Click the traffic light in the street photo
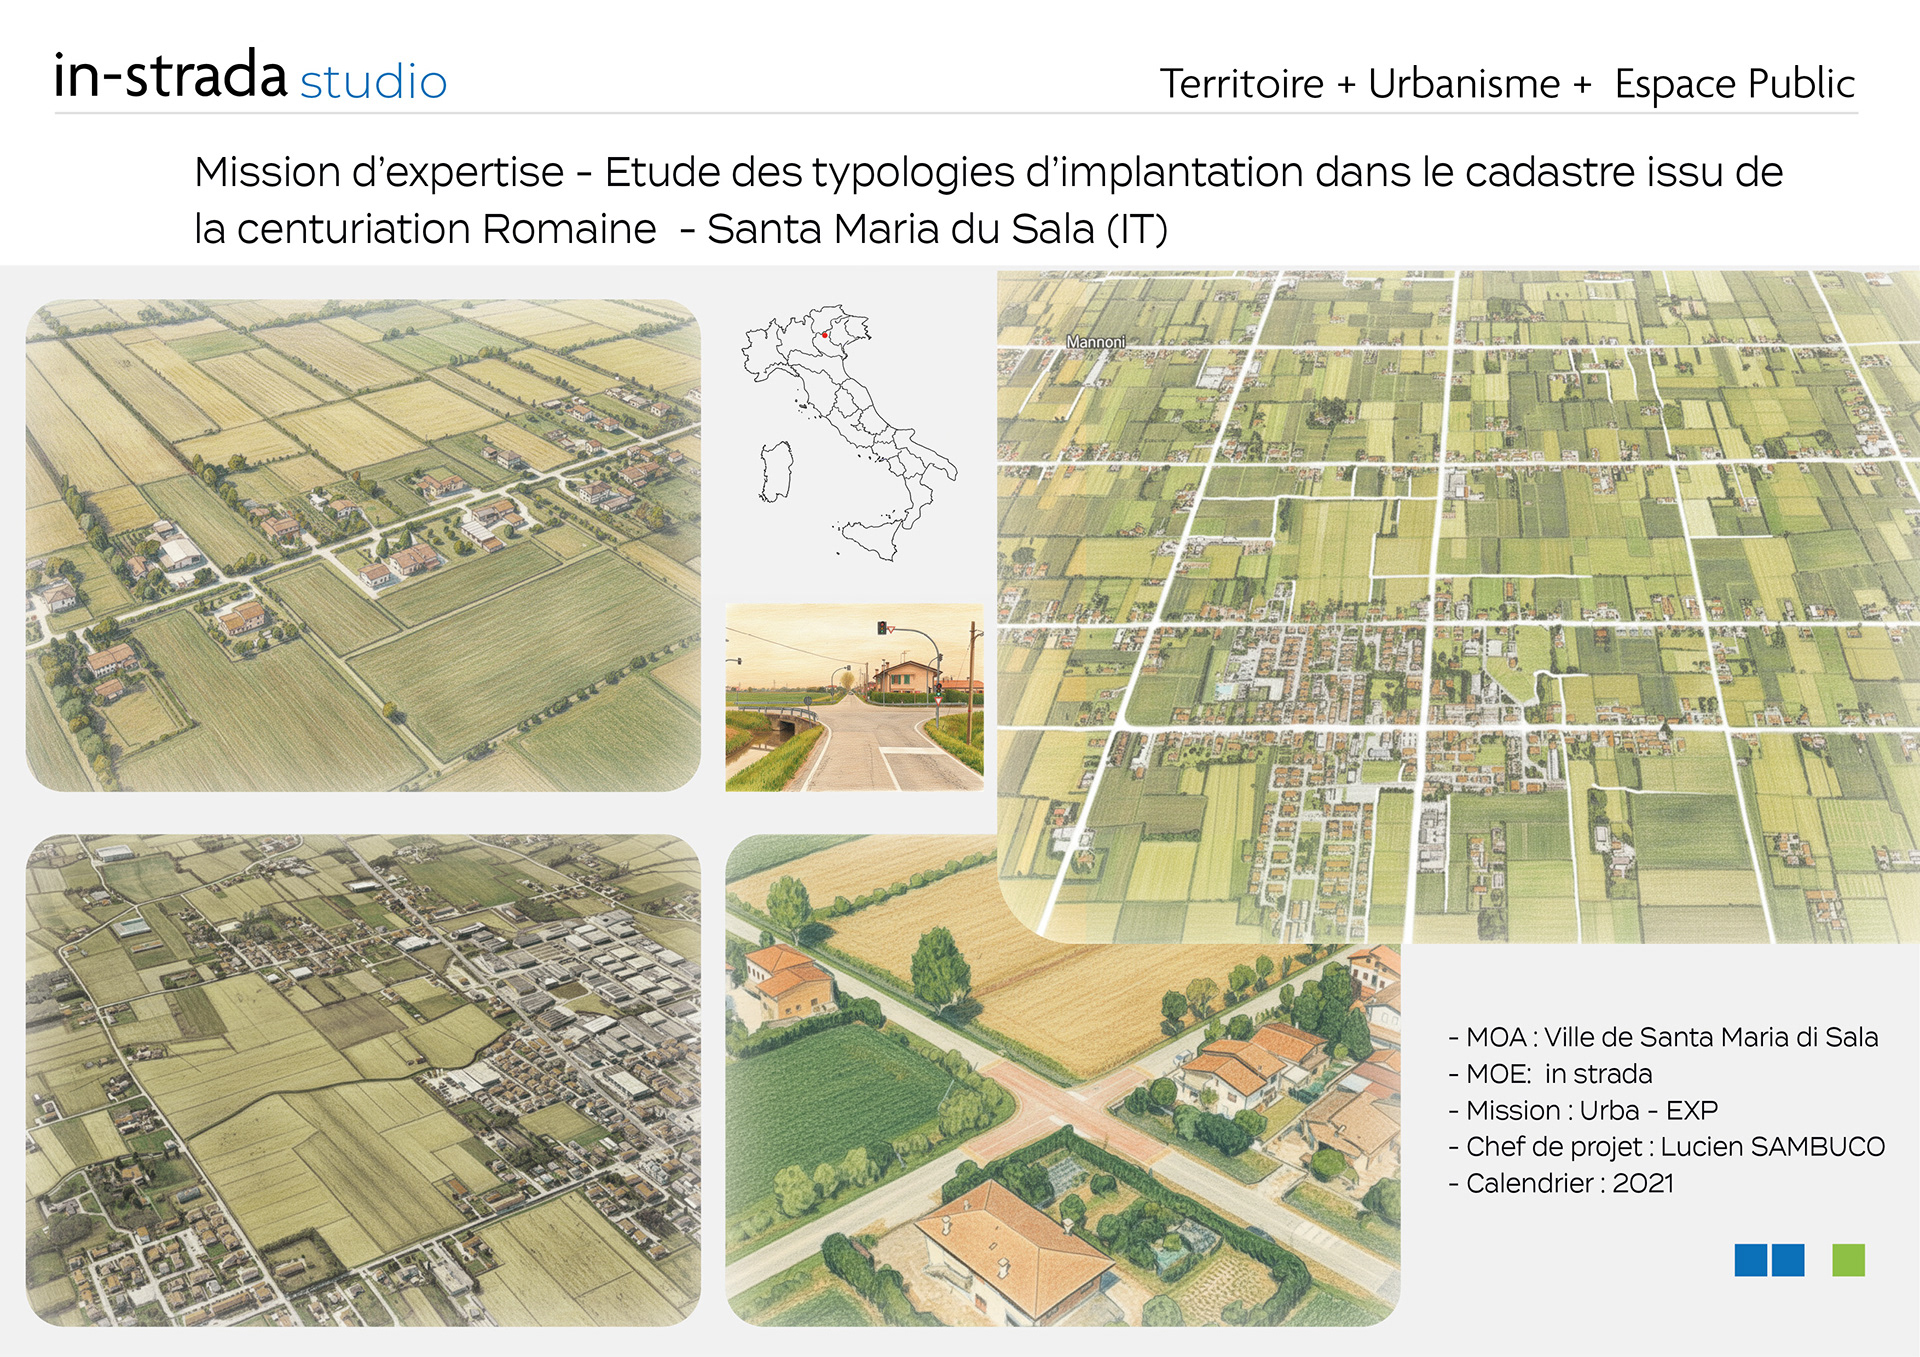Image resolution: width=1920 pixels, height=1357 pixels. point(882,628)
